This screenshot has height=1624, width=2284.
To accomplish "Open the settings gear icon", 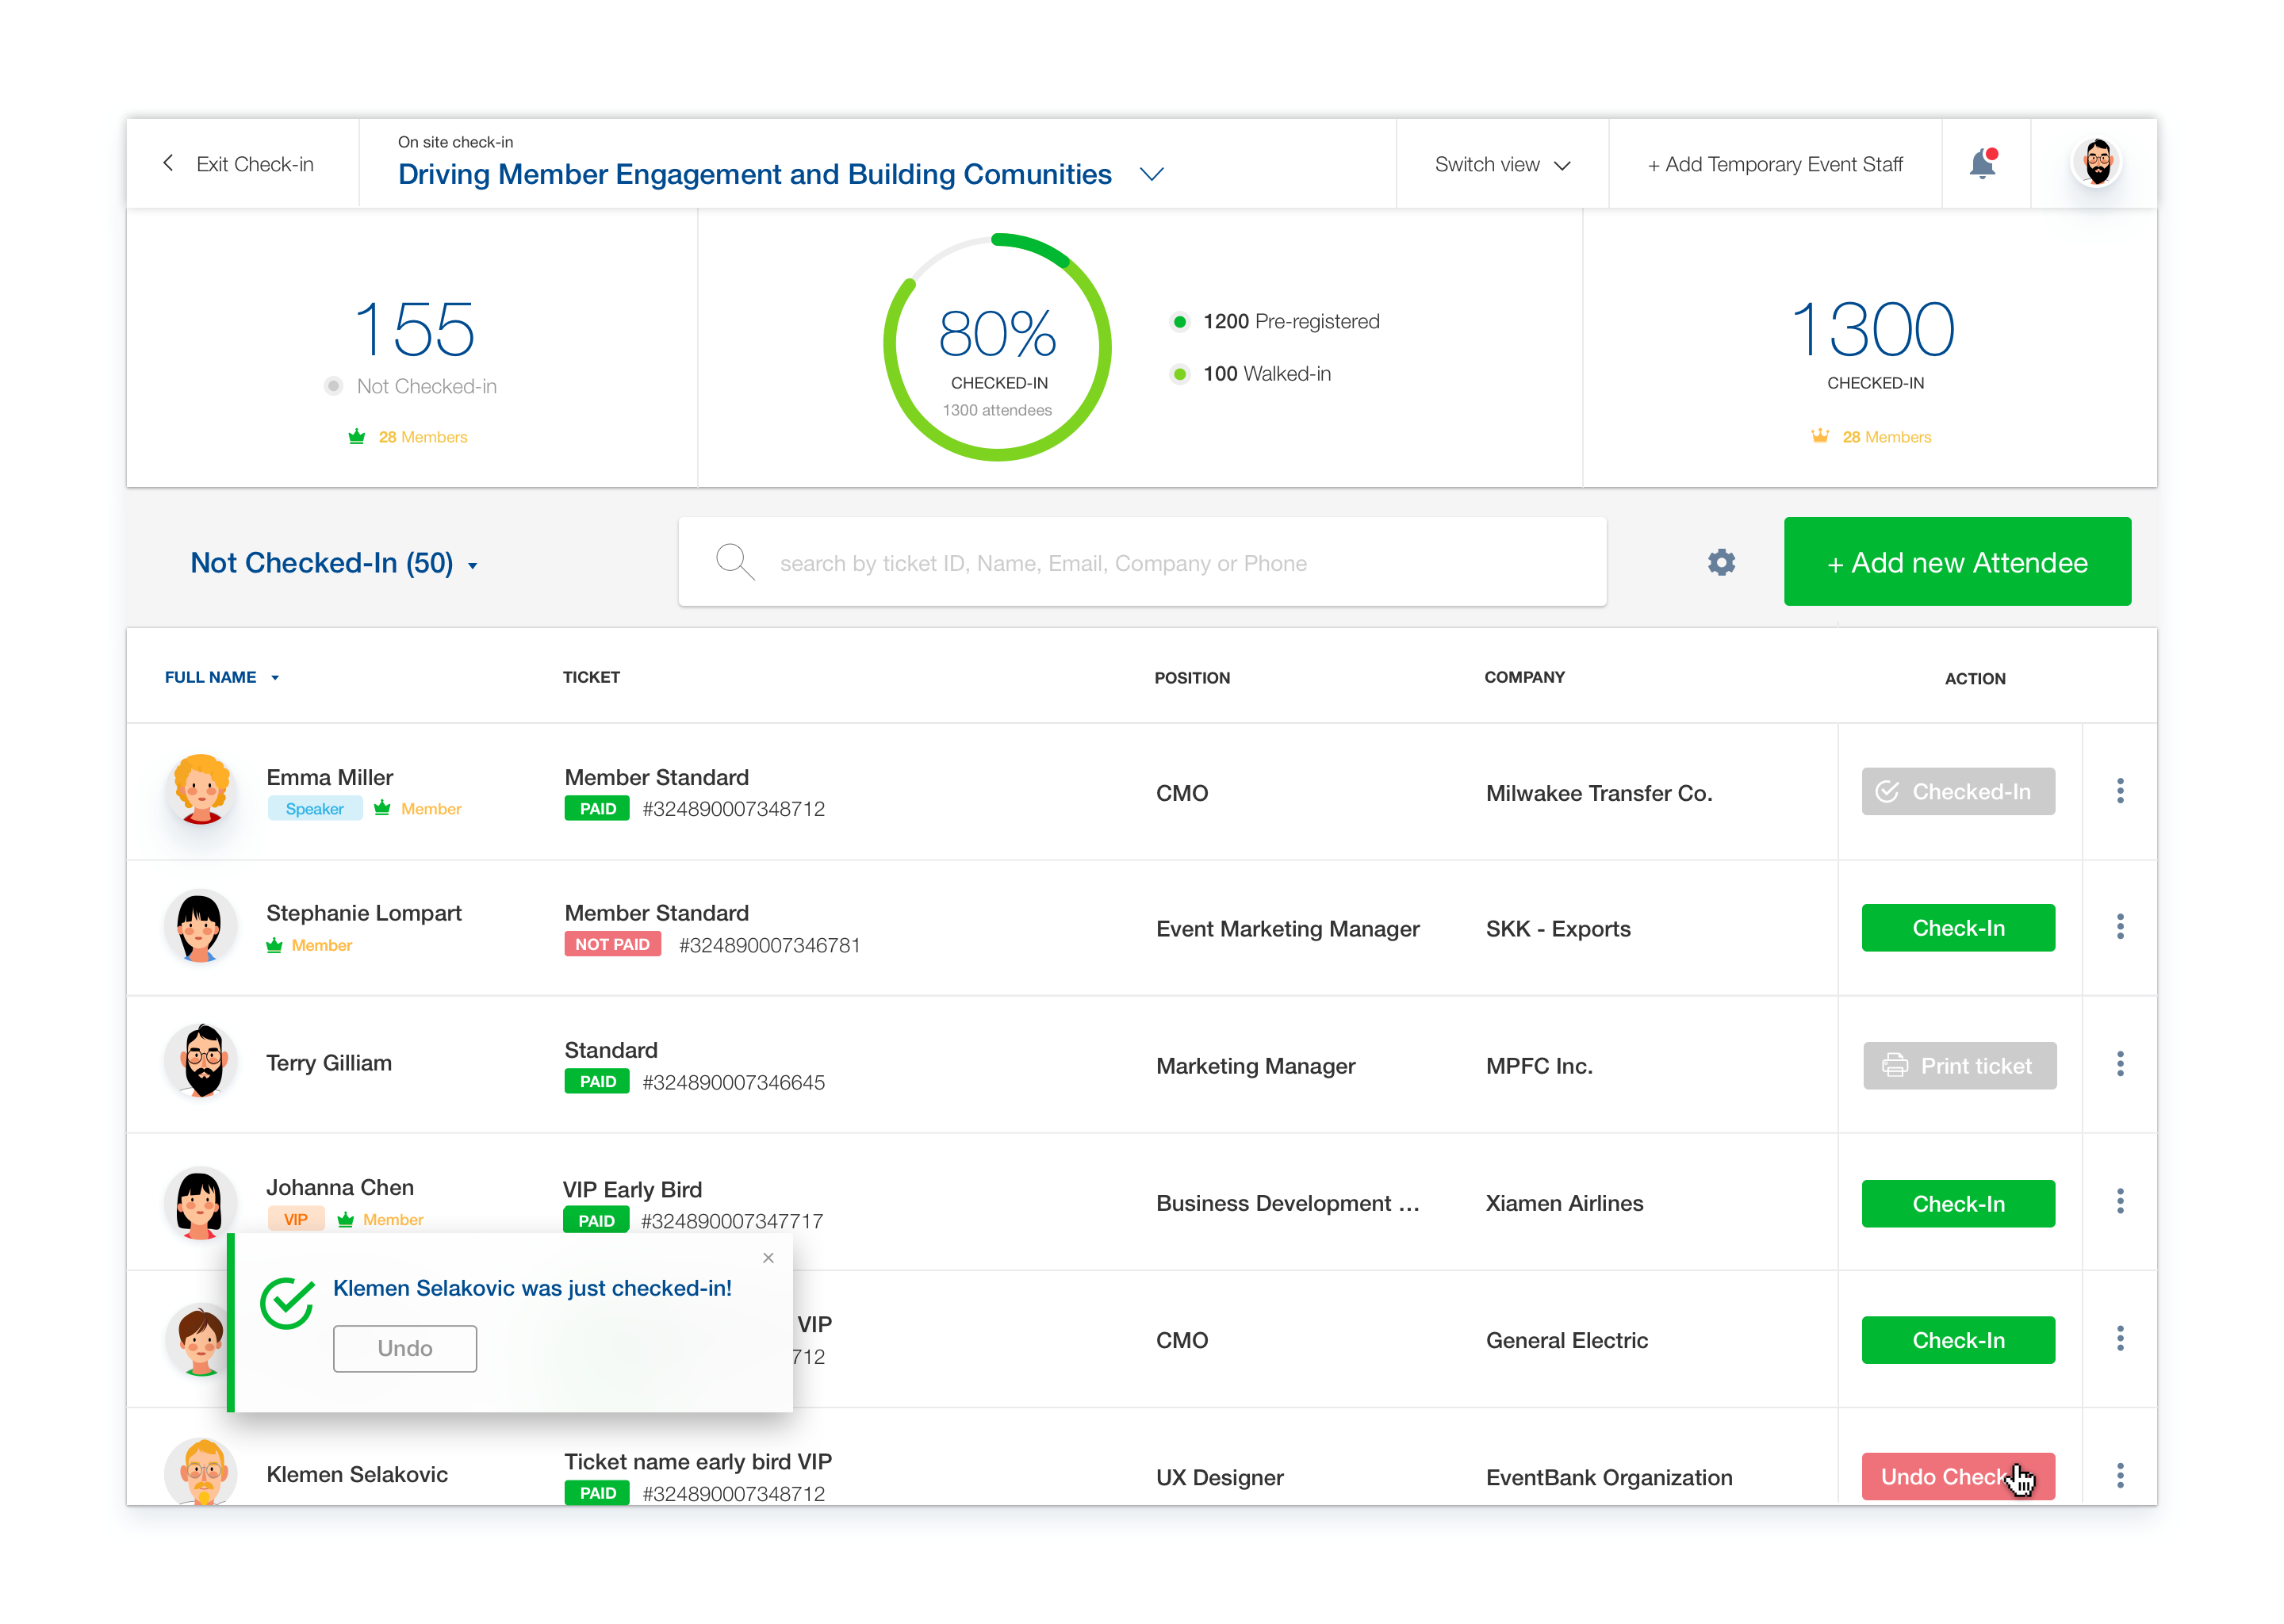I will (1721, 562).
